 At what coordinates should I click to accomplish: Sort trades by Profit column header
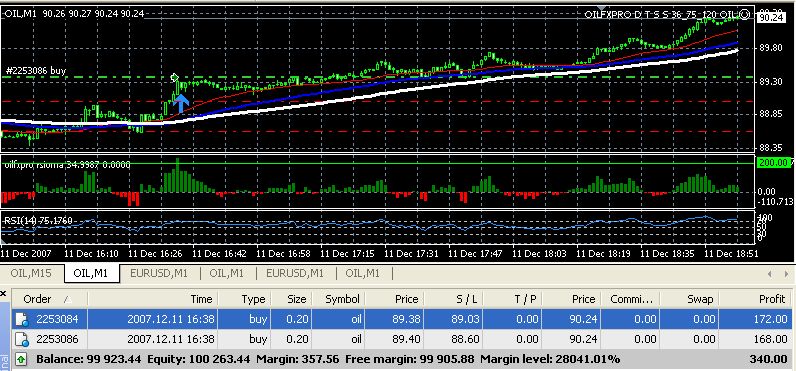755,299
